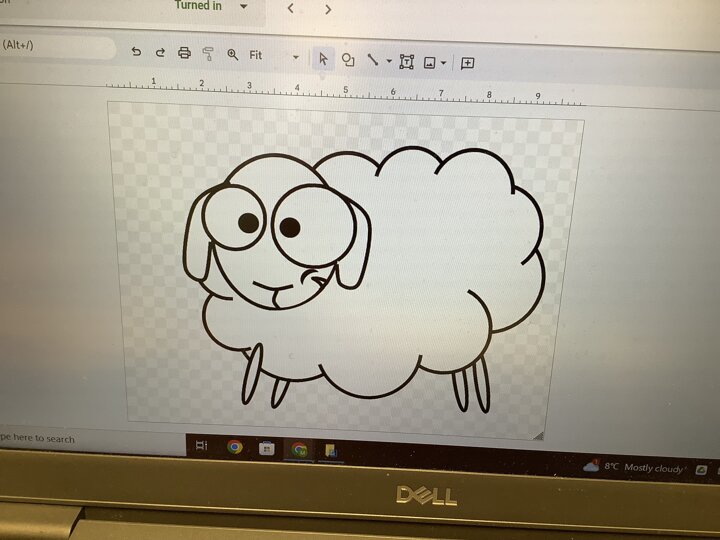The image size is (720, 540).
Task: Insert a Text box
Action: coord(406,61)
